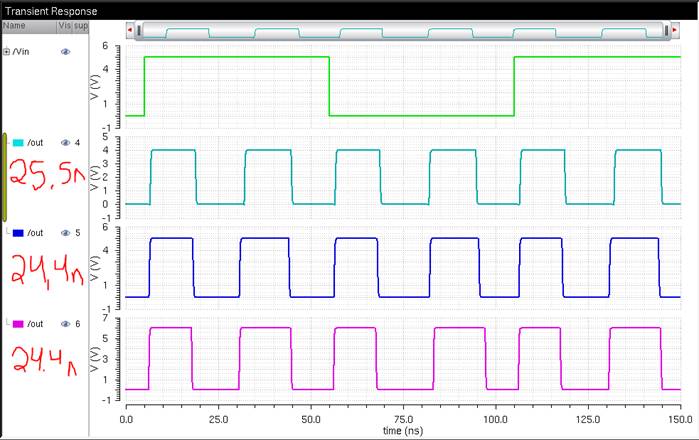The image size is (699, 440).
Task: Click left red arrow on overview scrollbar
Action: 130,32
